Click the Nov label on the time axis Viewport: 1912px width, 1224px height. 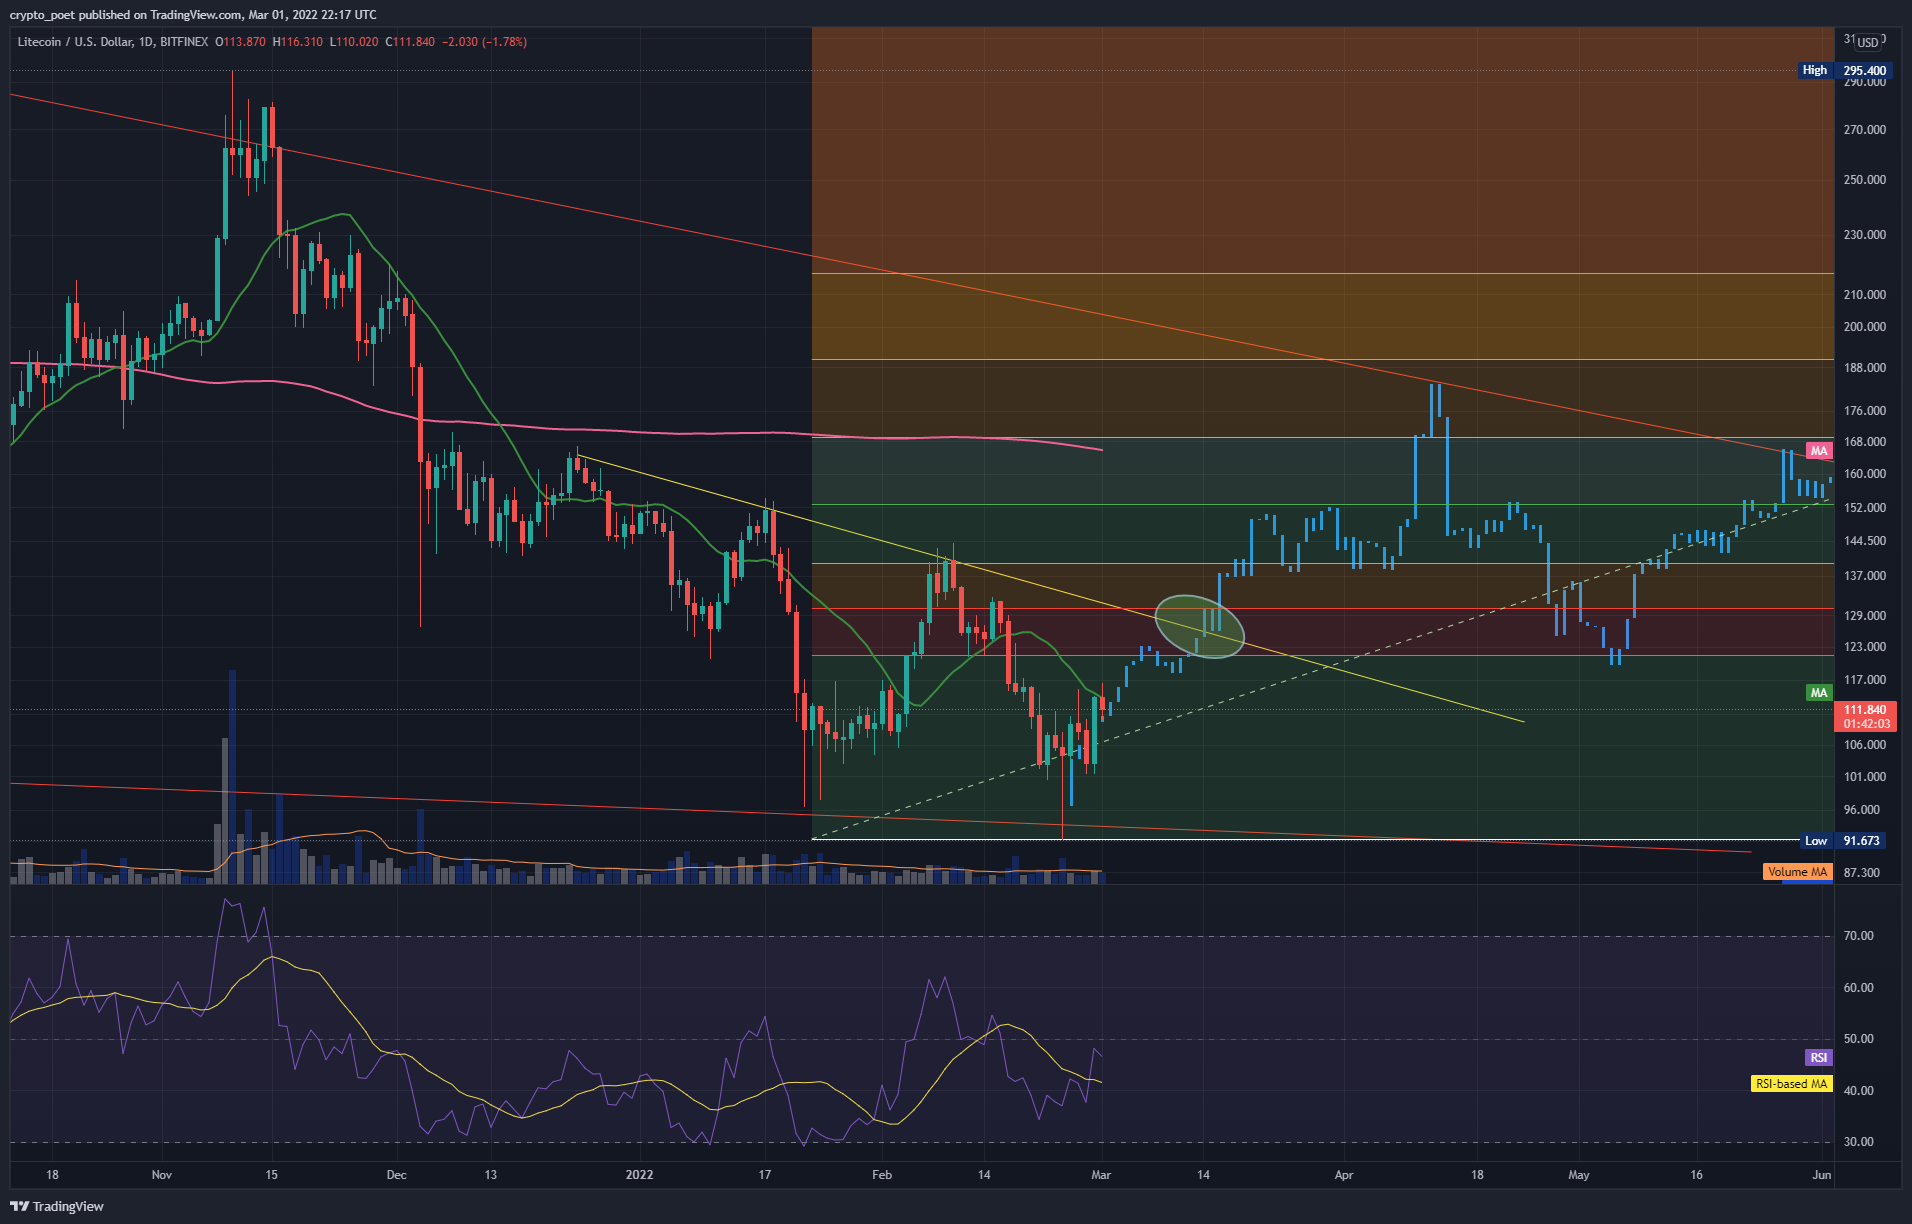pos(161,1175)
